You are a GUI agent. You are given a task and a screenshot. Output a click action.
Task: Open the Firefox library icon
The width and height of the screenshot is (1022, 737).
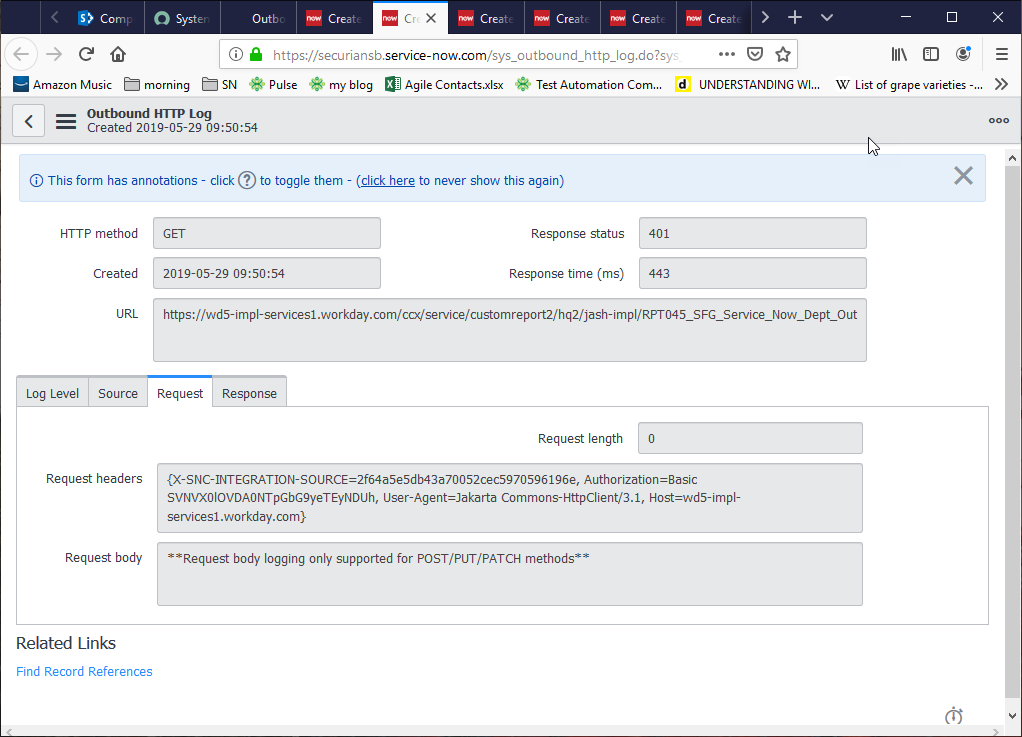(898, 53)
